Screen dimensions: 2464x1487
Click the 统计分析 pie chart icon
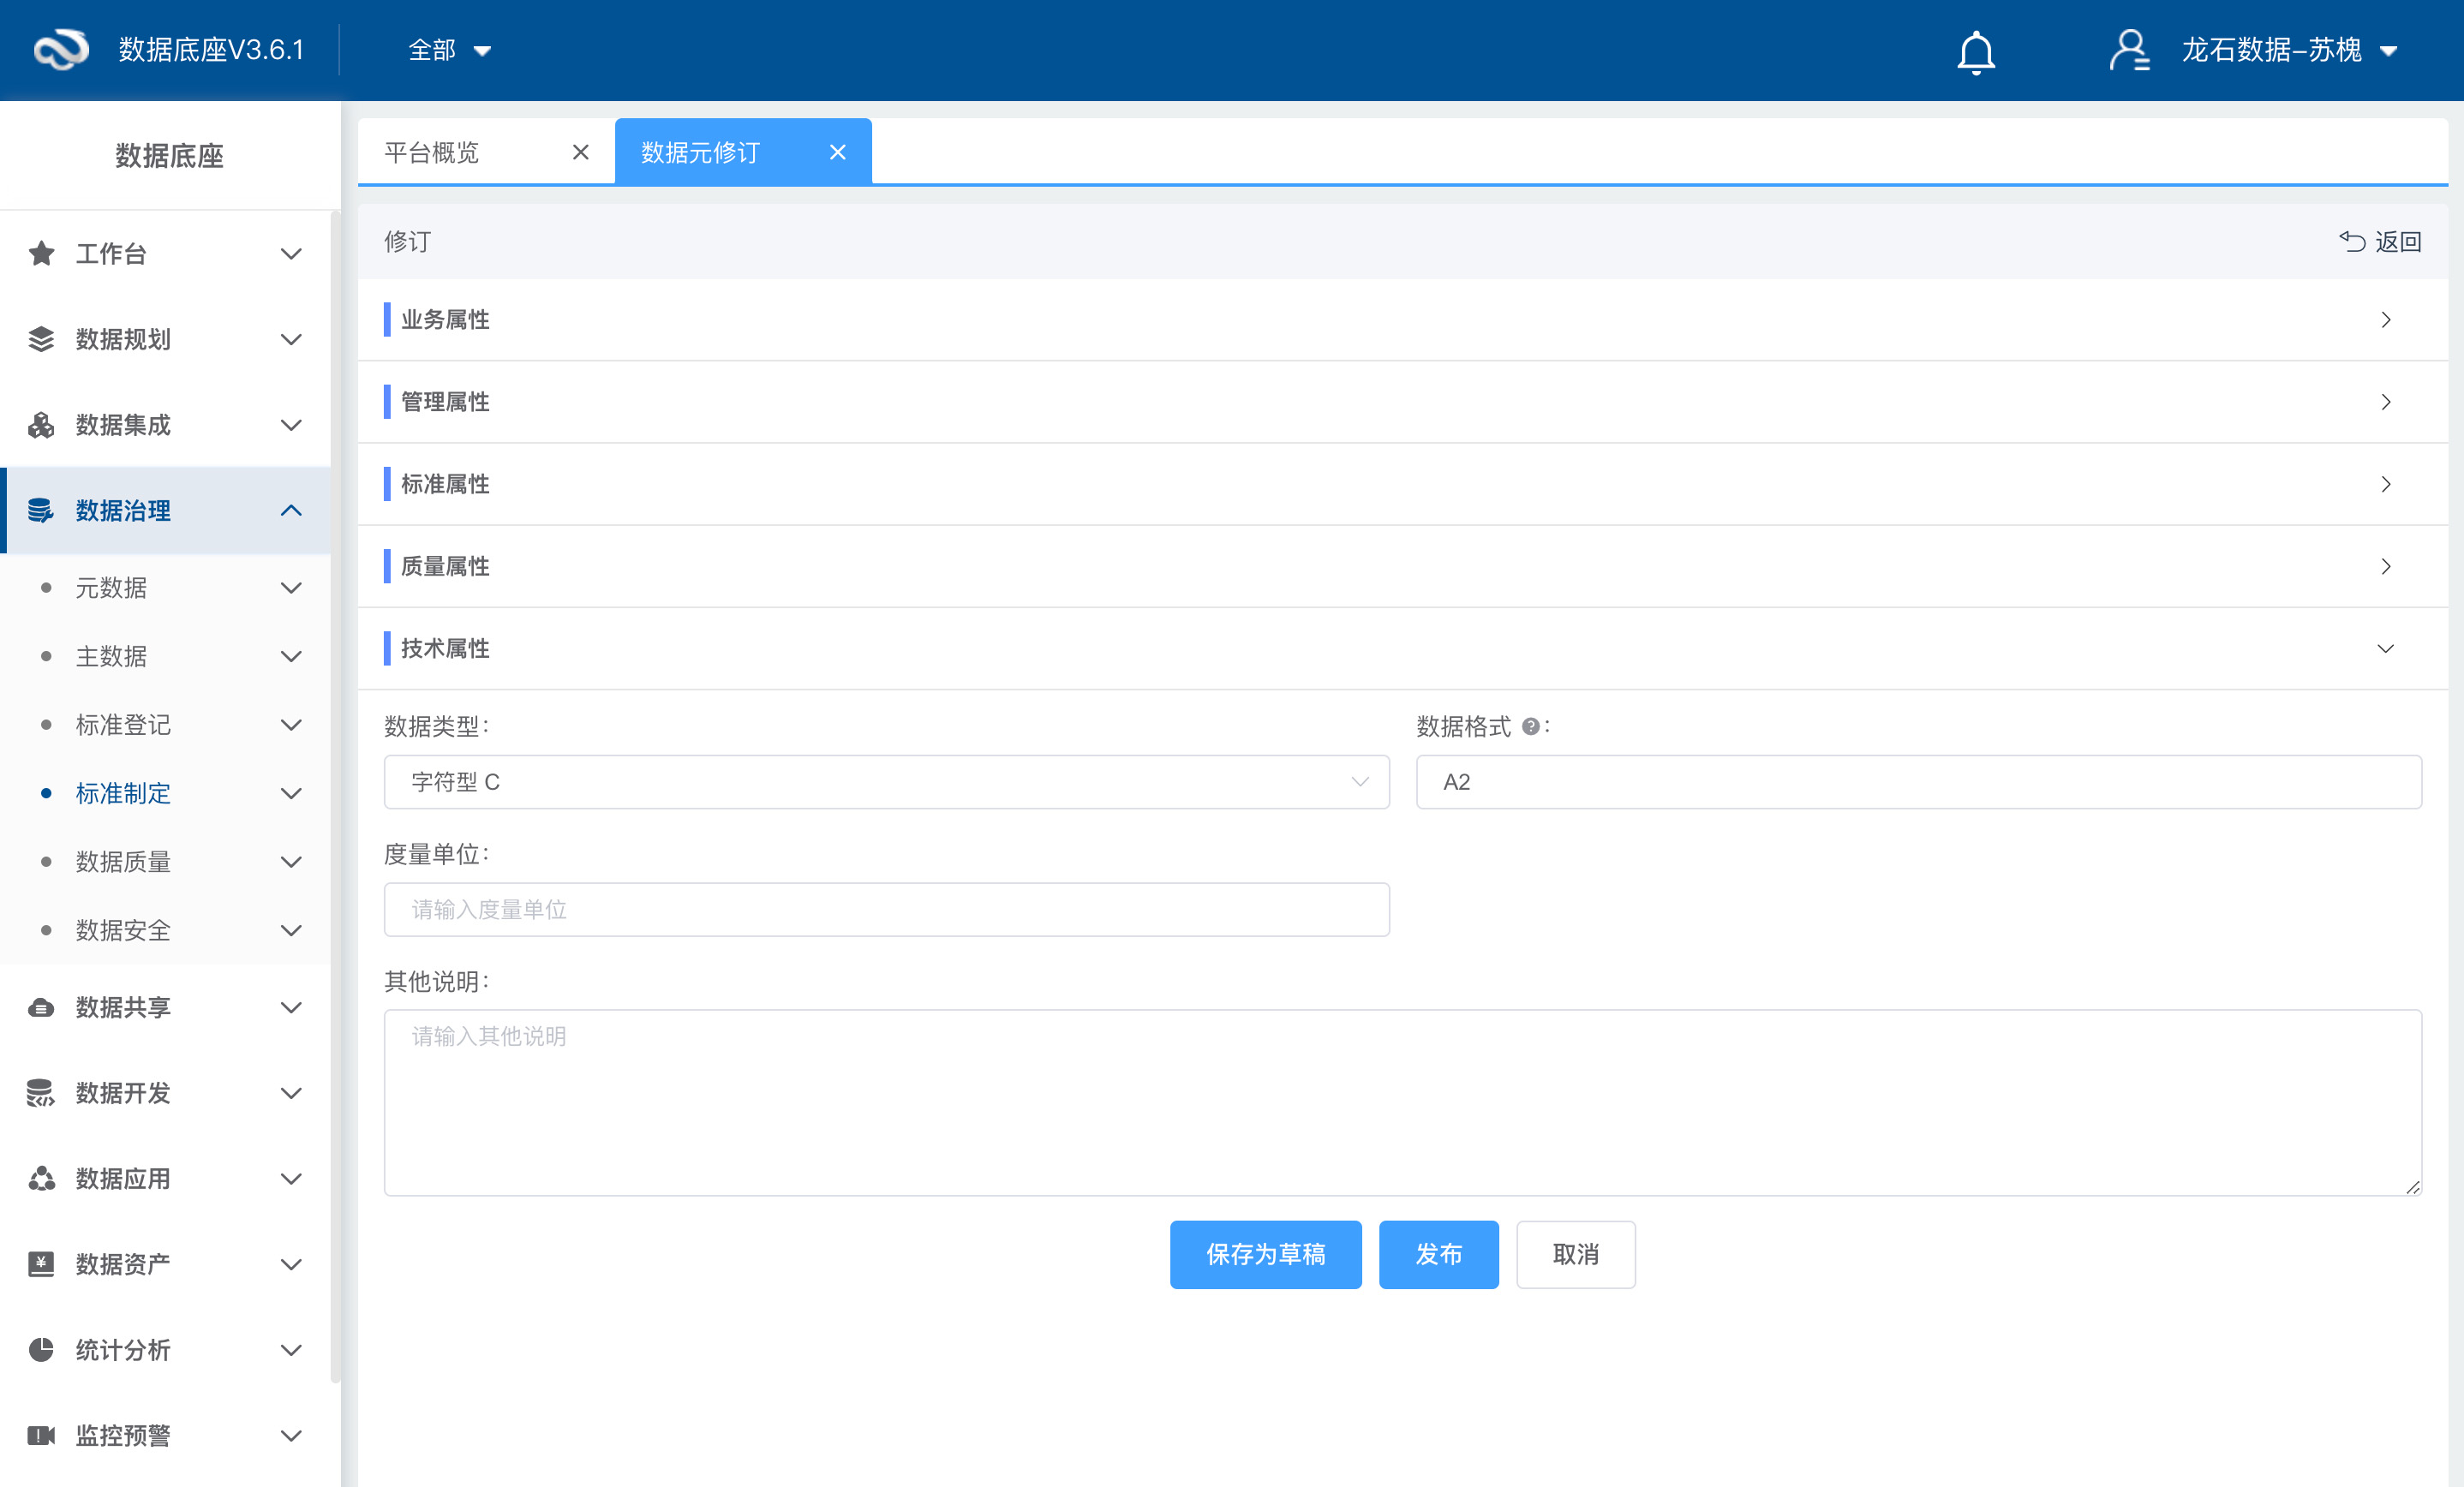click(41, 1350)
